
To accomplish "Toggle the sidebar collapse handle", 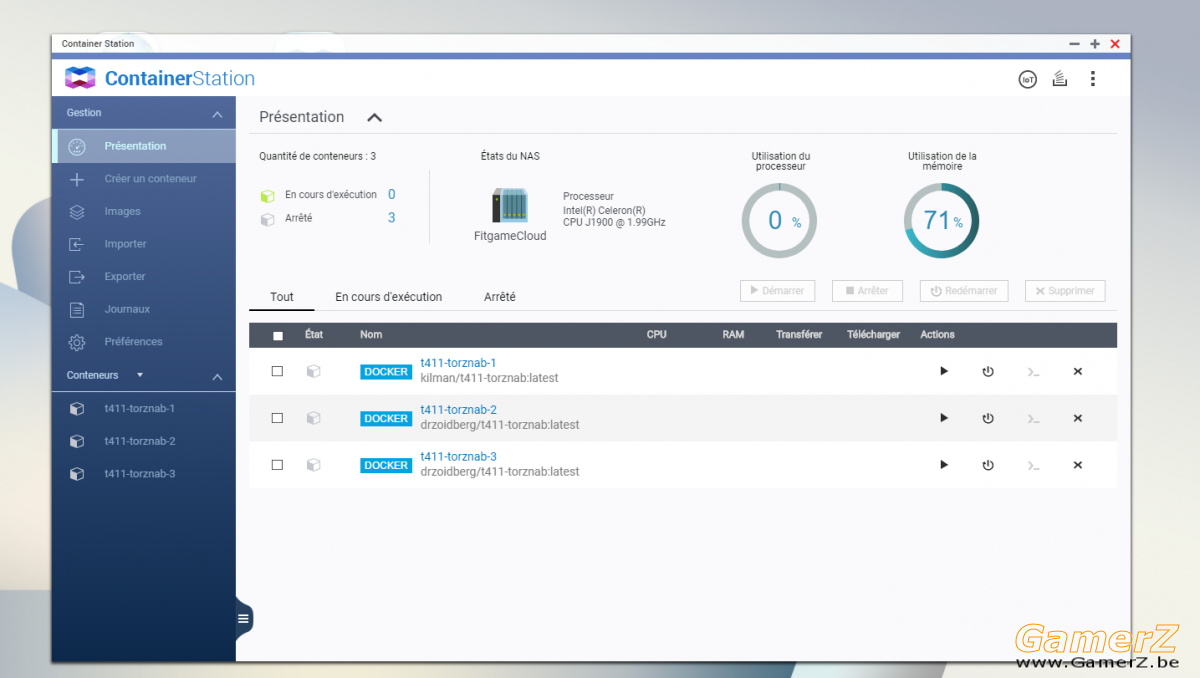I will pyautogui.click(x=243, y=619).
